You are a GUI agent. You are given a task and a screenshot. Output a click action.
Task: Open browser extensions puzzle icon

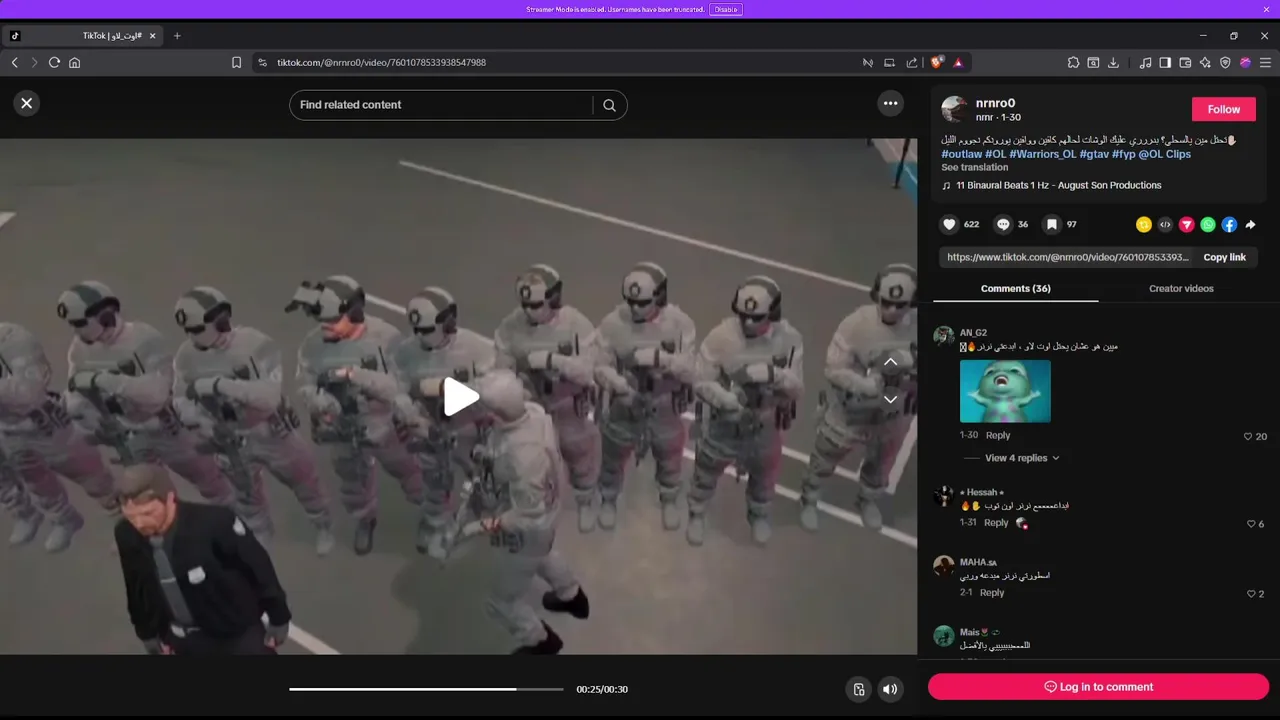[1073, 62]
